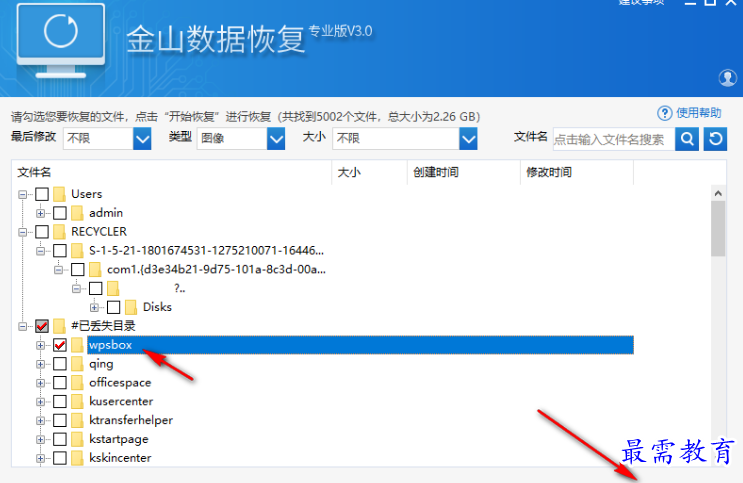The width and height of the screenshot is (743, 483).
Task: Click the file name search input field
Action: pos(614,139)
